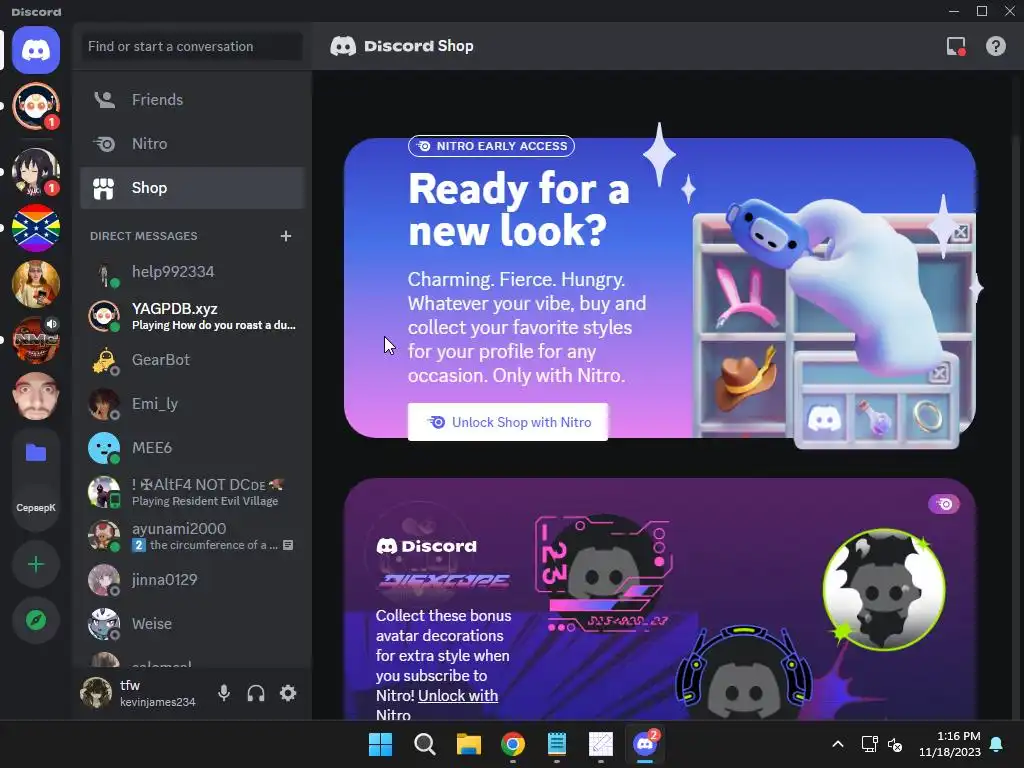Screen dimensions: 1024x768
Task: Click the Find or start a conversation field
Action: 191,46
